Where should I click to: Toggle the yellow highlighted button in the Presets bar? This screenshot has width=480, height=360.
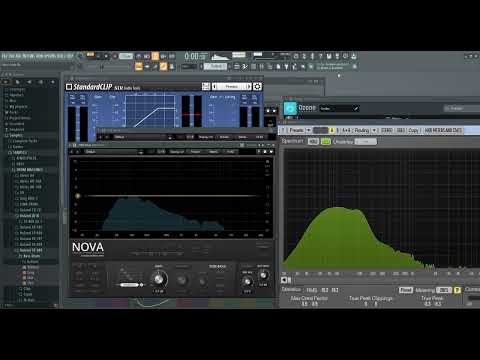coord(332,130)
